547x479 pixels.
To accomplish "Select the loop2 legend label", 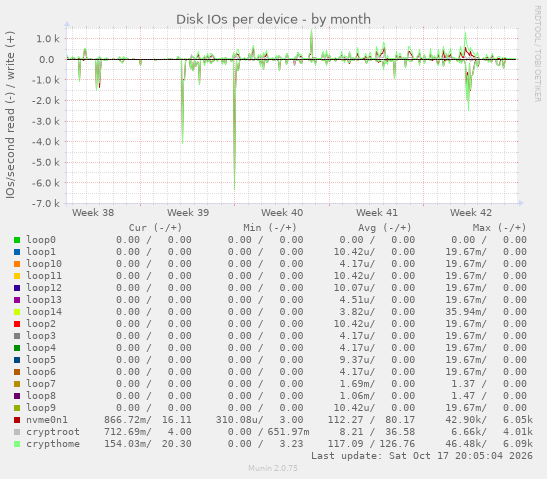I will (x=41, y=324).
